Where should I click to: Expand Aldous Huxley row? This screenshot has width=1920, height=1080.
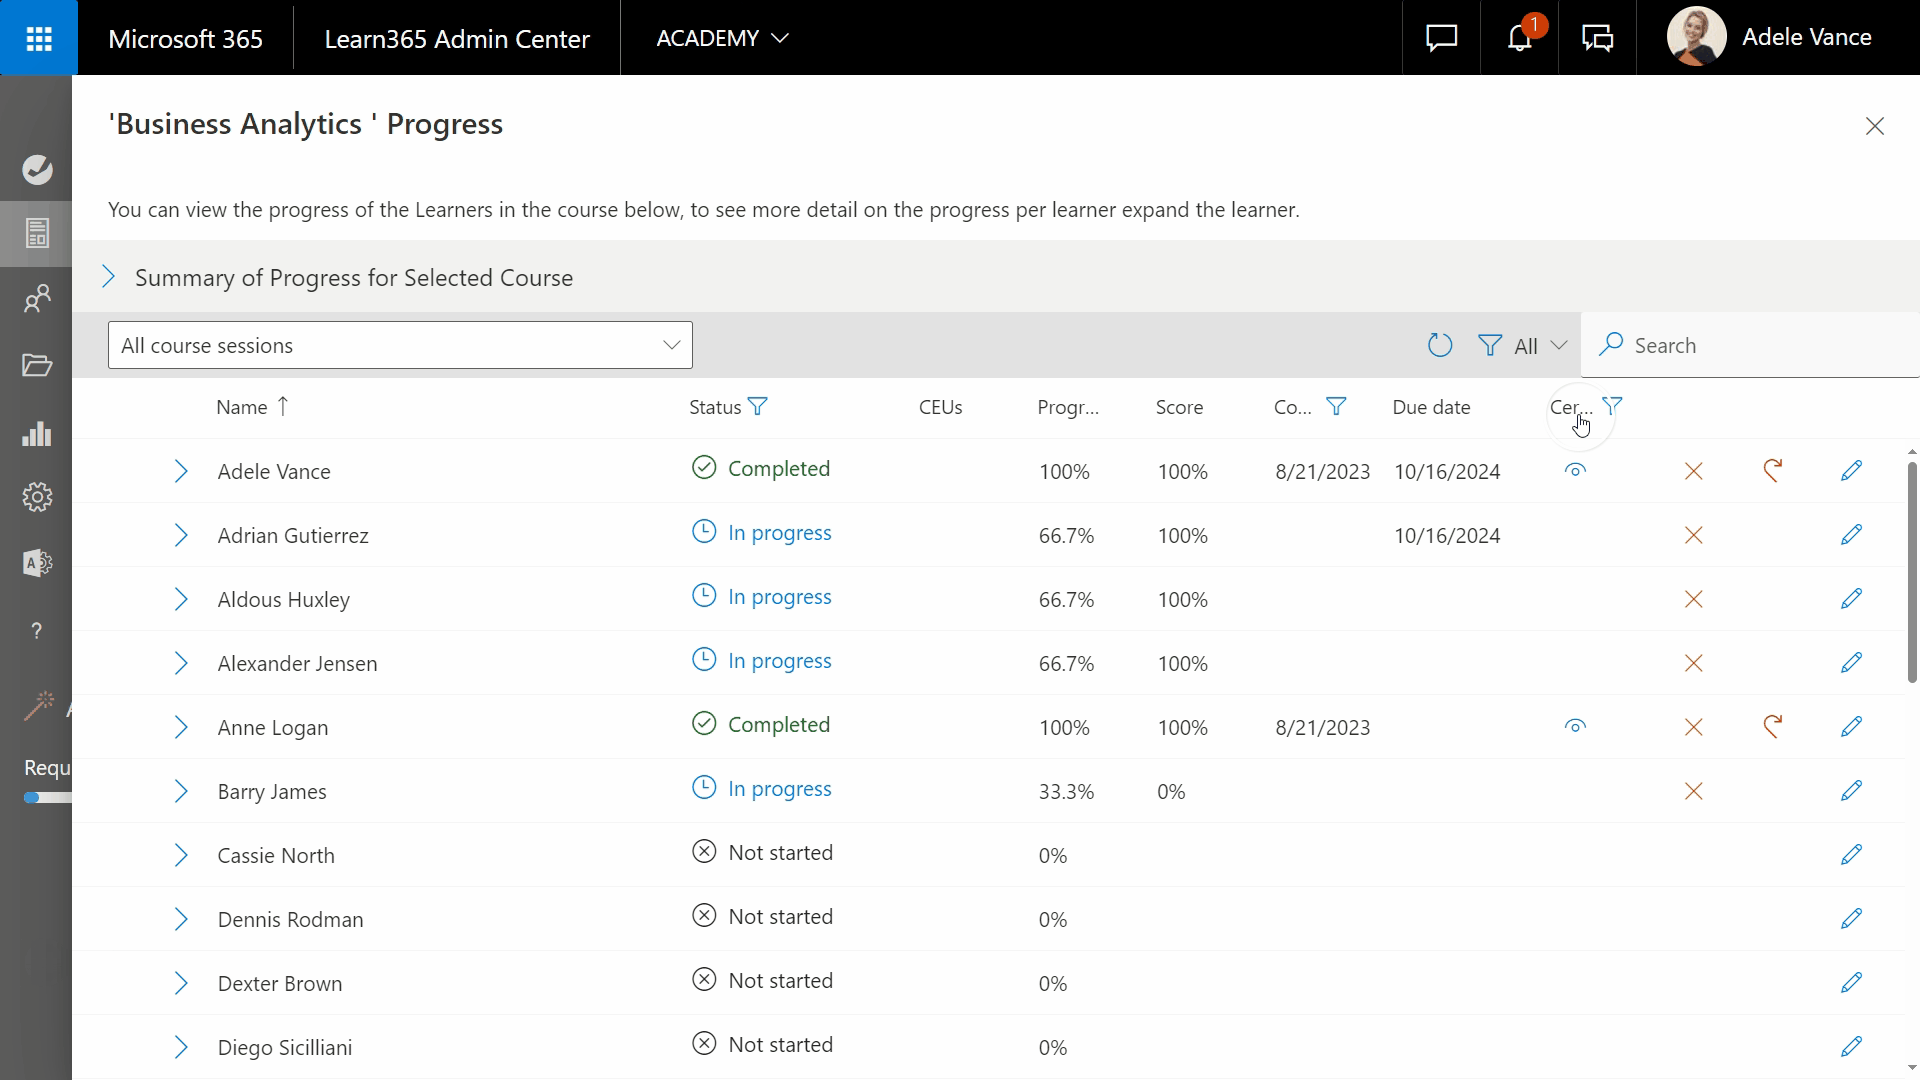pos(181,599)
